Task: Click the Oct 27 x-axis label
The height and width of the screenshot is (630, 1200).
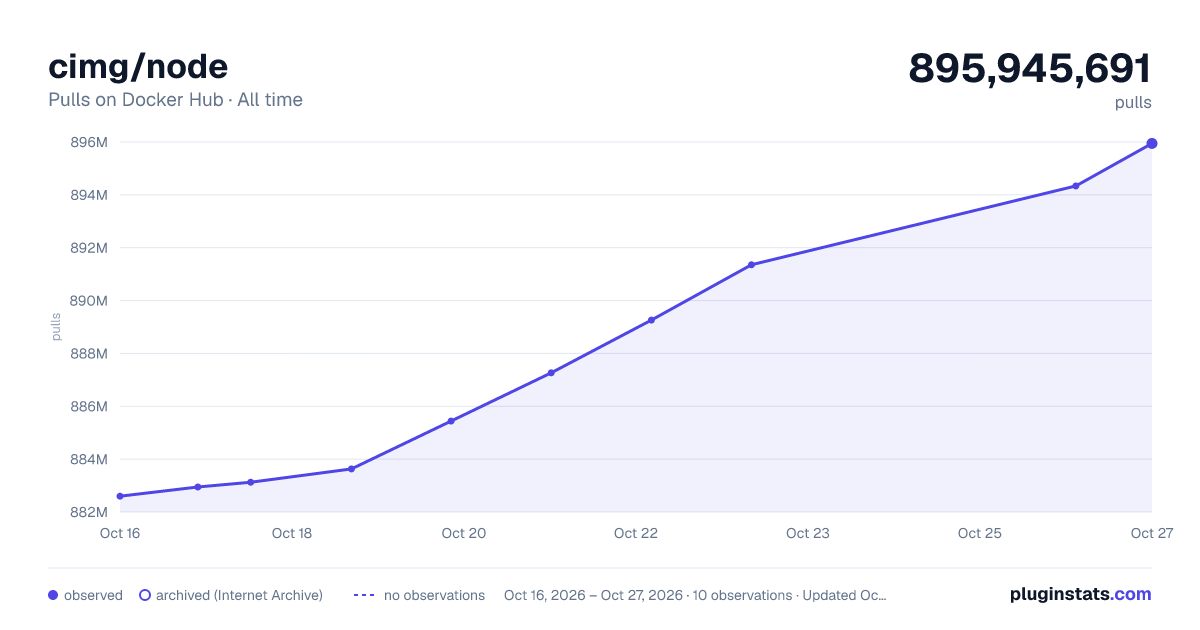Action: (x=1151, y=533)
